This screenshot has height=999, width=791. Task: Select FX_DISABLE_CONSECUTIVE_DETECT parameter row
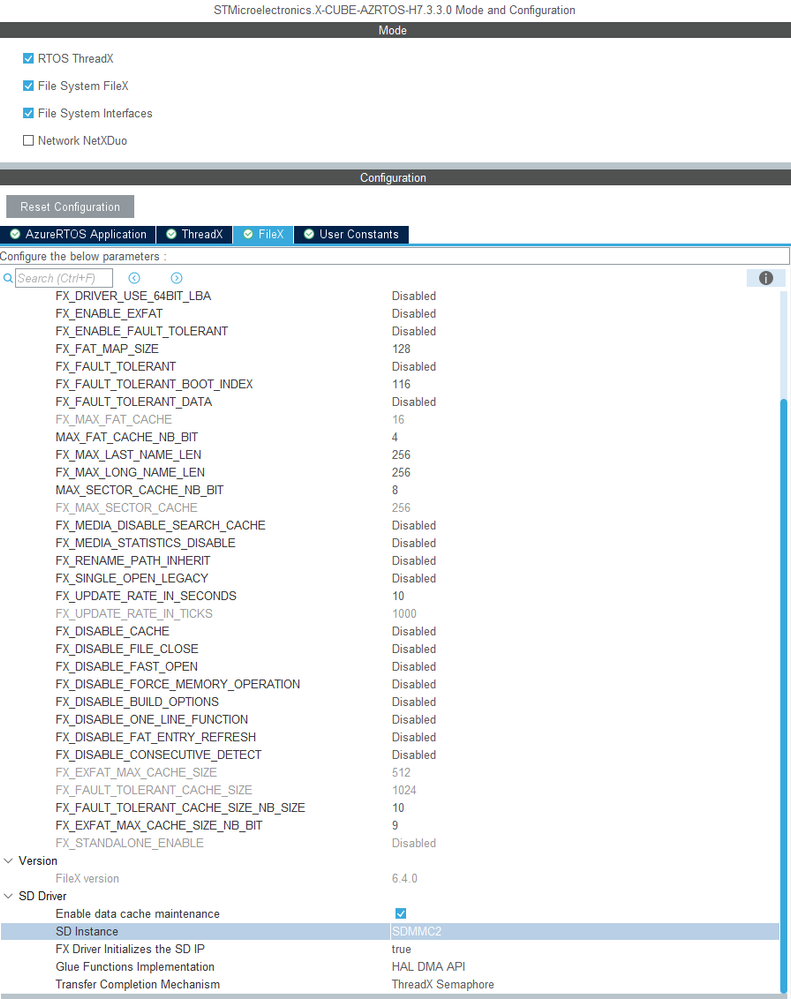click(389, 755)
